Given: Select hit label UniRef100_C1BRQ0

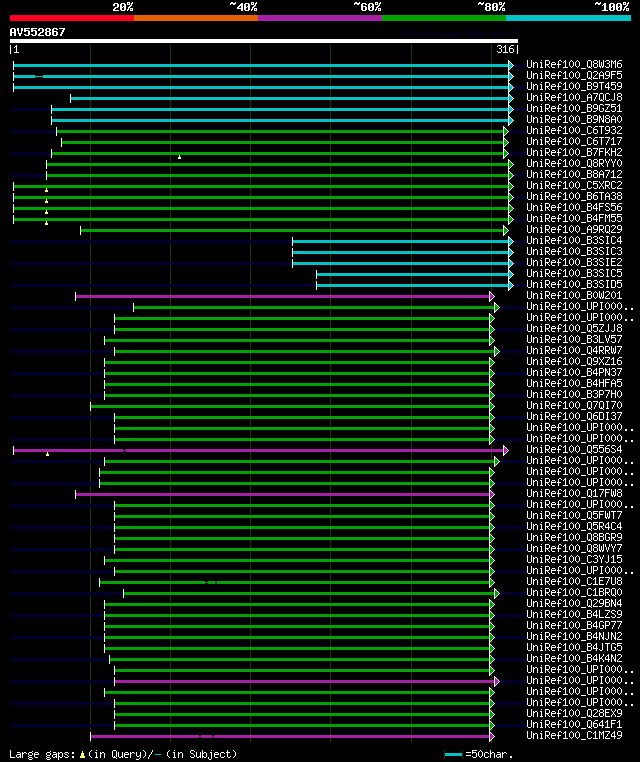Looking at the screenshot, I should click(574, 592).
